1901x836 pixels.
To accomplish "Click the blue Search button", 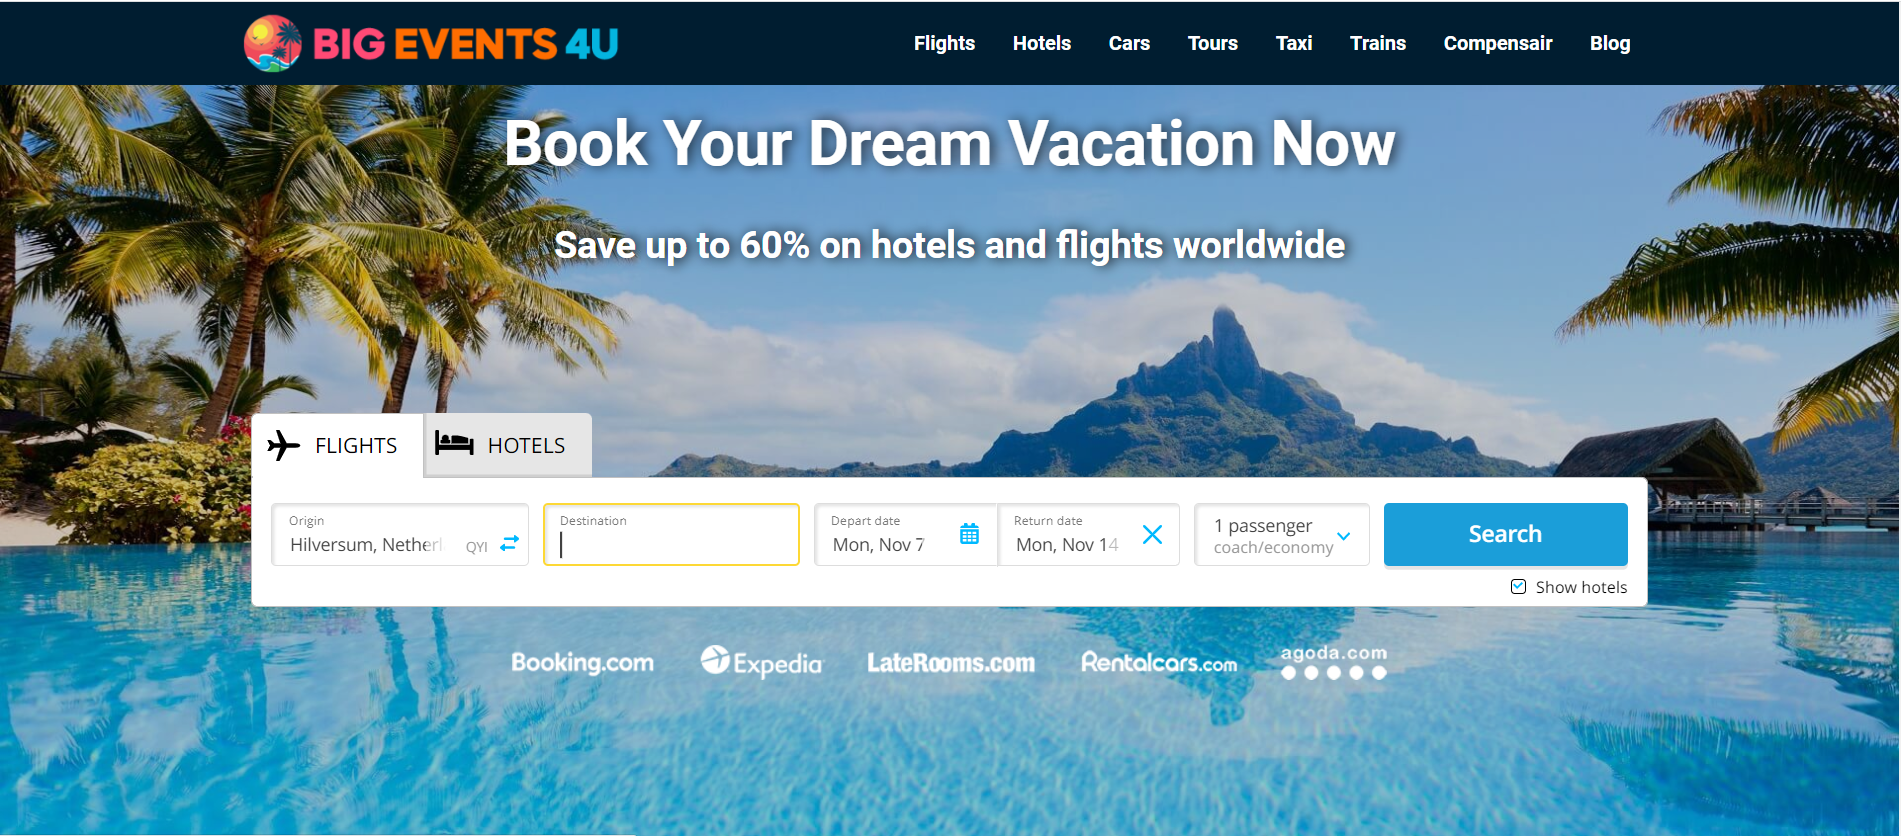I will 1505,534.
